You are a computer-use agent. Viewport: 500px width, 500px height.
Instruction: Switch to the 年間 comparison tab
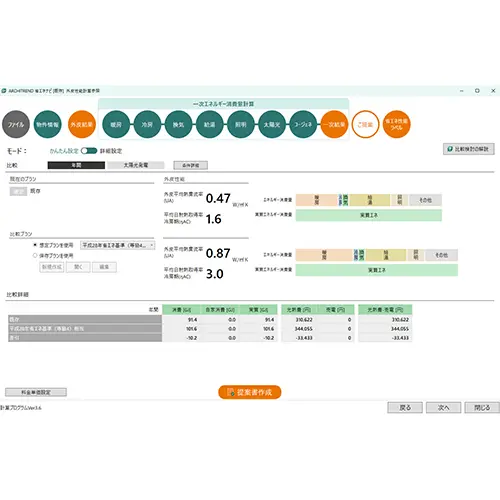point(76,165)
